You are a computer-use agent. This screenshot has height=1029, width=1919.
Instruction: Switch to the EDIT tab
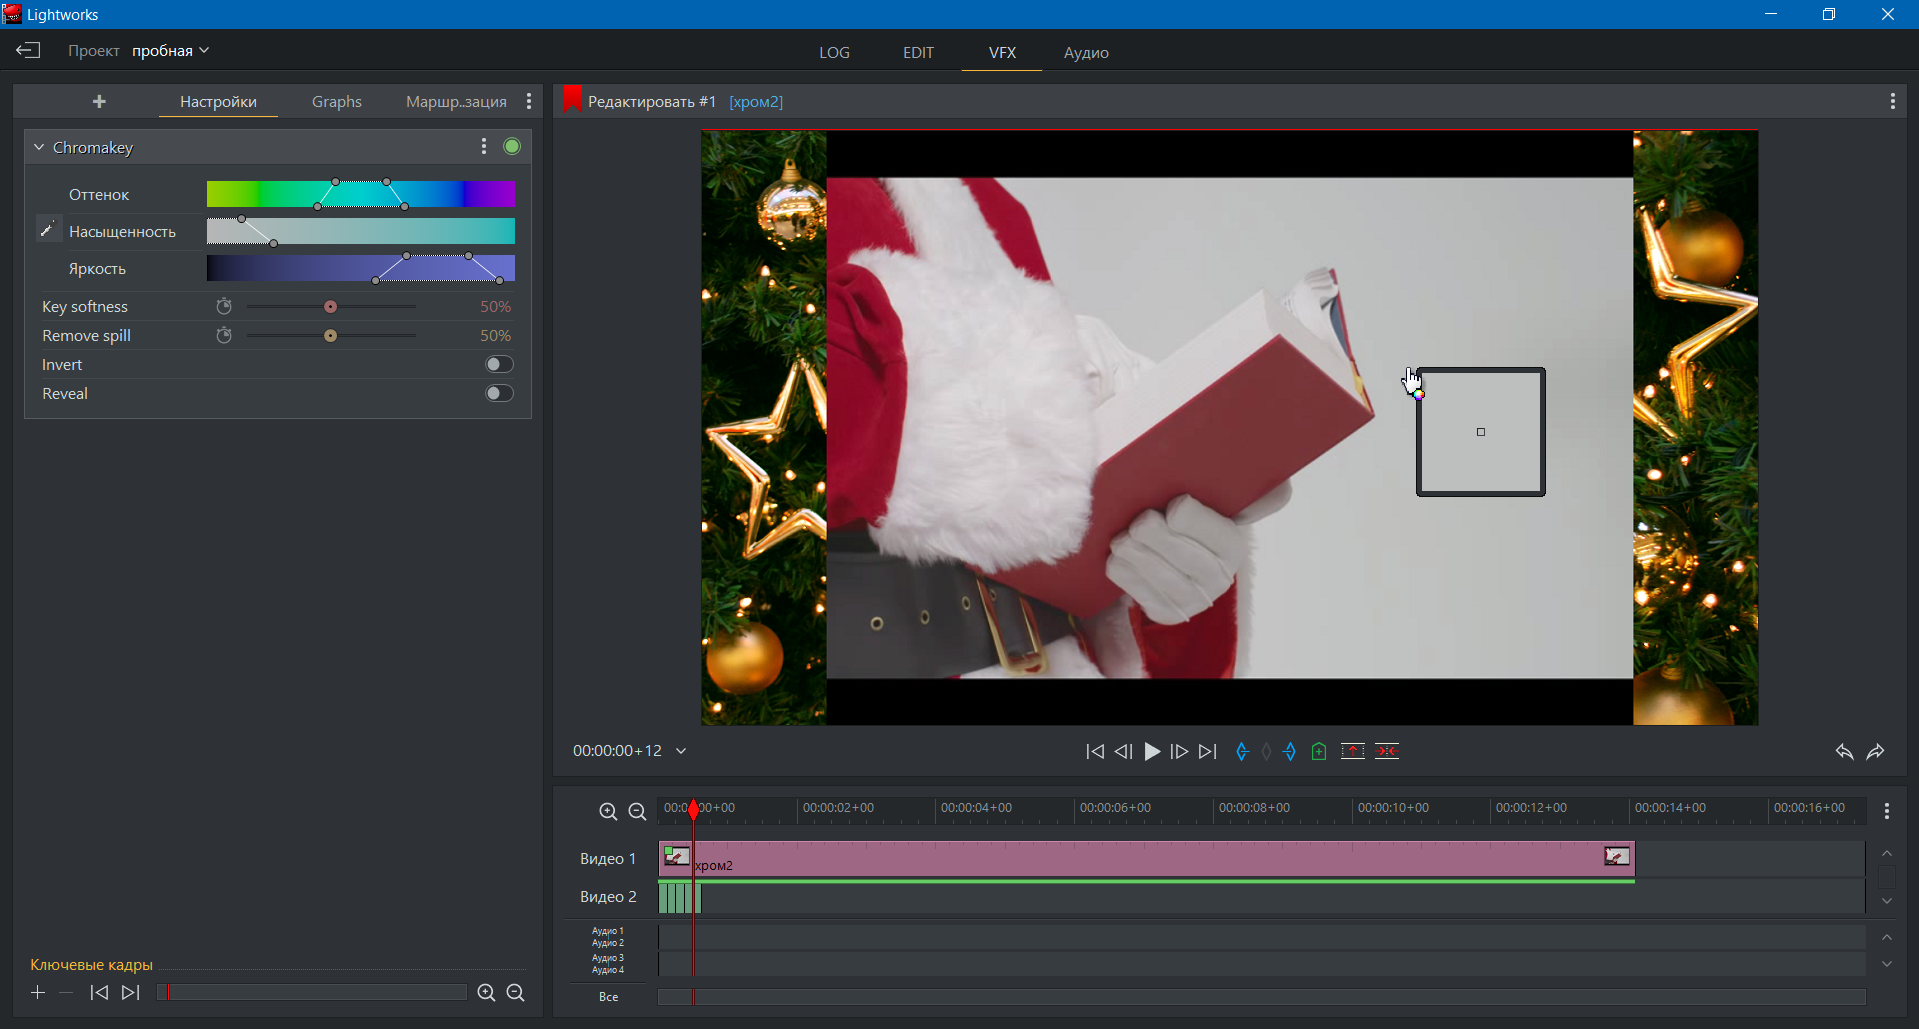point(918,53)
